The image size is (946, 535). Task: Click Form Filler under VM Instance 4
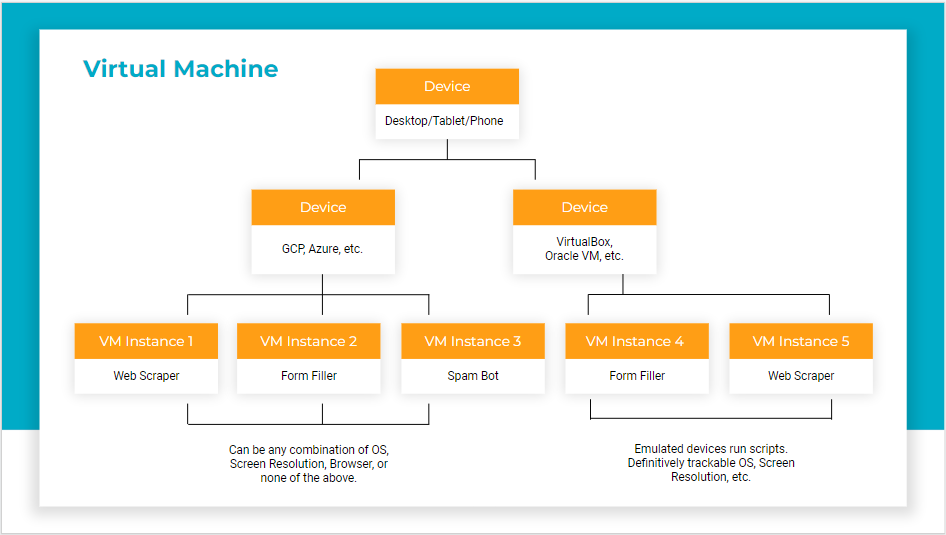(x=636, y=376)
